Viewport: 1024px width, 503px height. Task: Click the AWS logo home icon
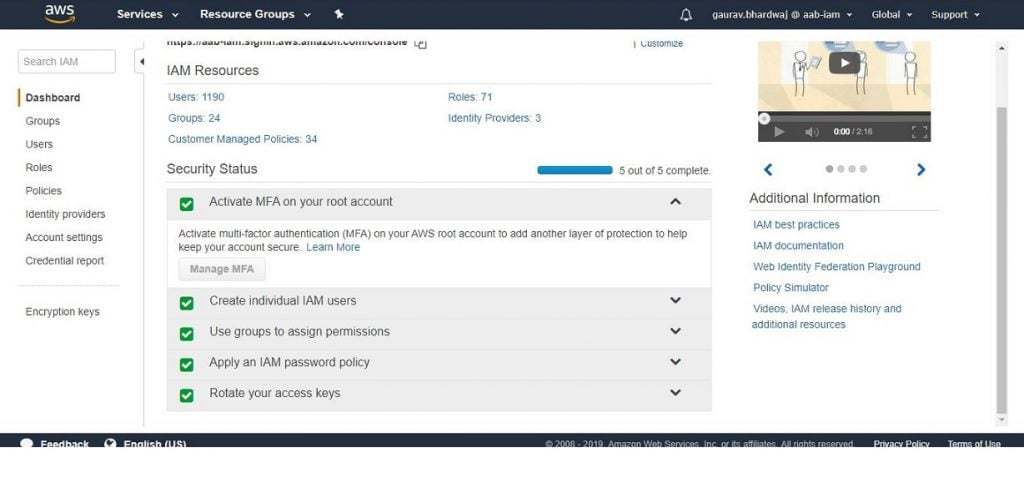click(59, 14)
